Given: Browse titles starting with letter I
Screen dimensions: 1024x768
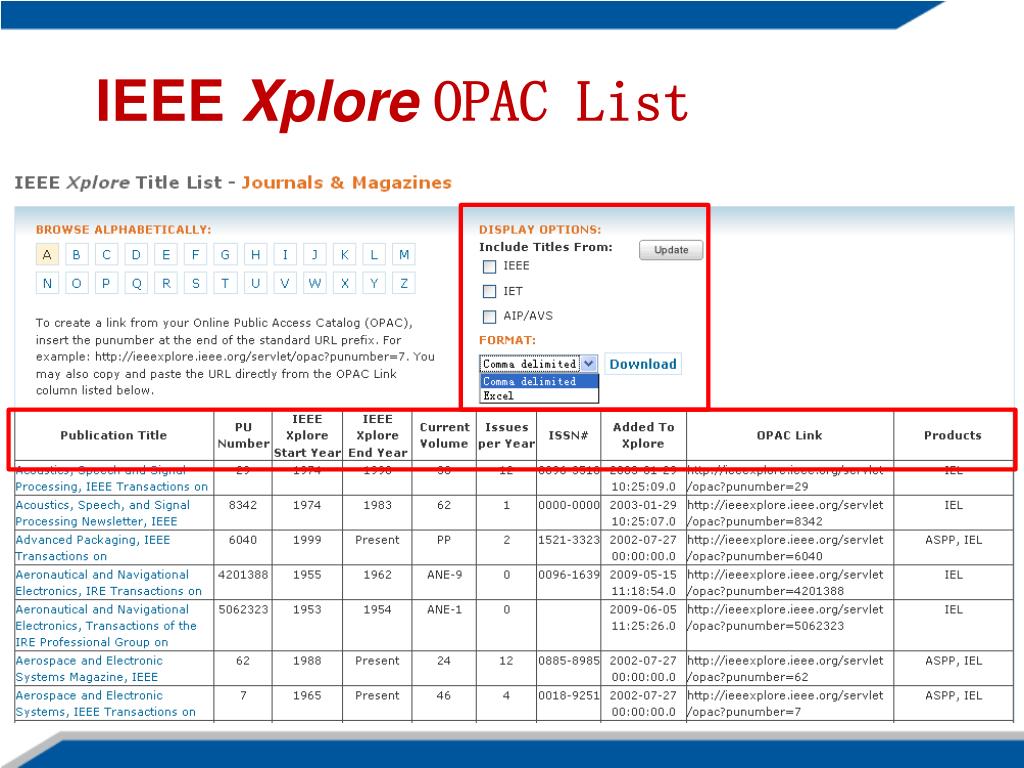Looking at the screenshot, I should 285,255.
